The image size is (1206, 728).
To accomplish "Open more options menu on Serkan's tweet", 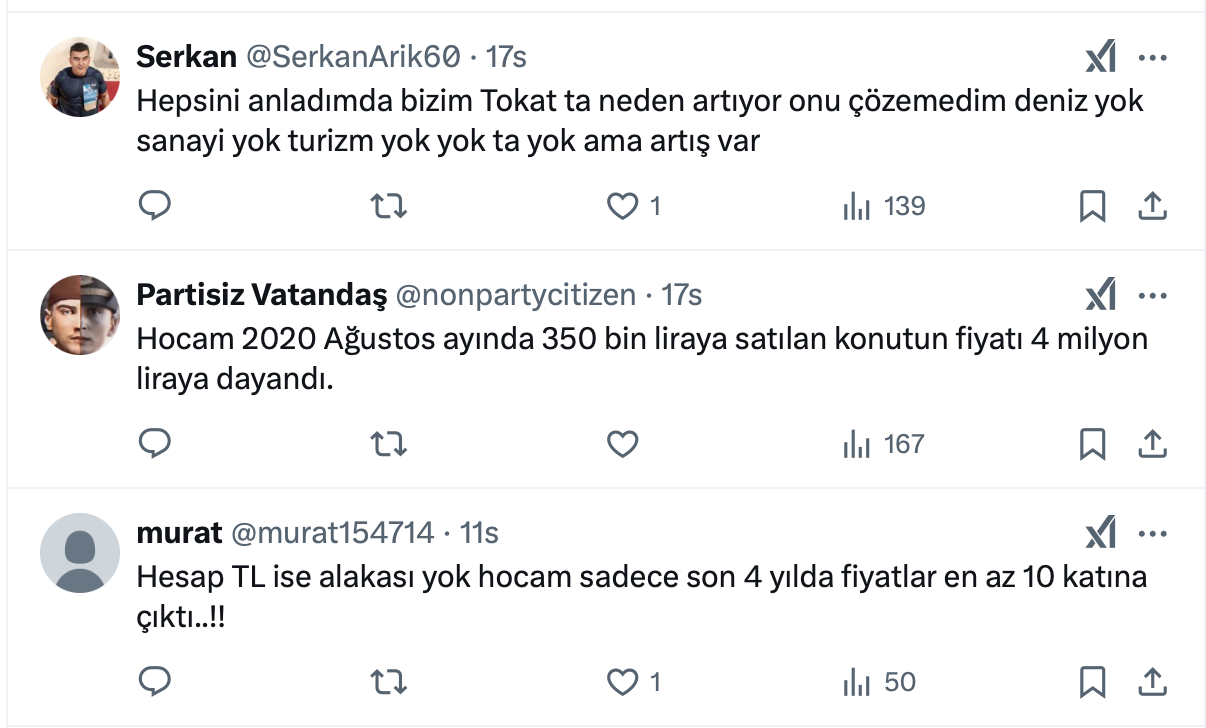I will 1153,58.
